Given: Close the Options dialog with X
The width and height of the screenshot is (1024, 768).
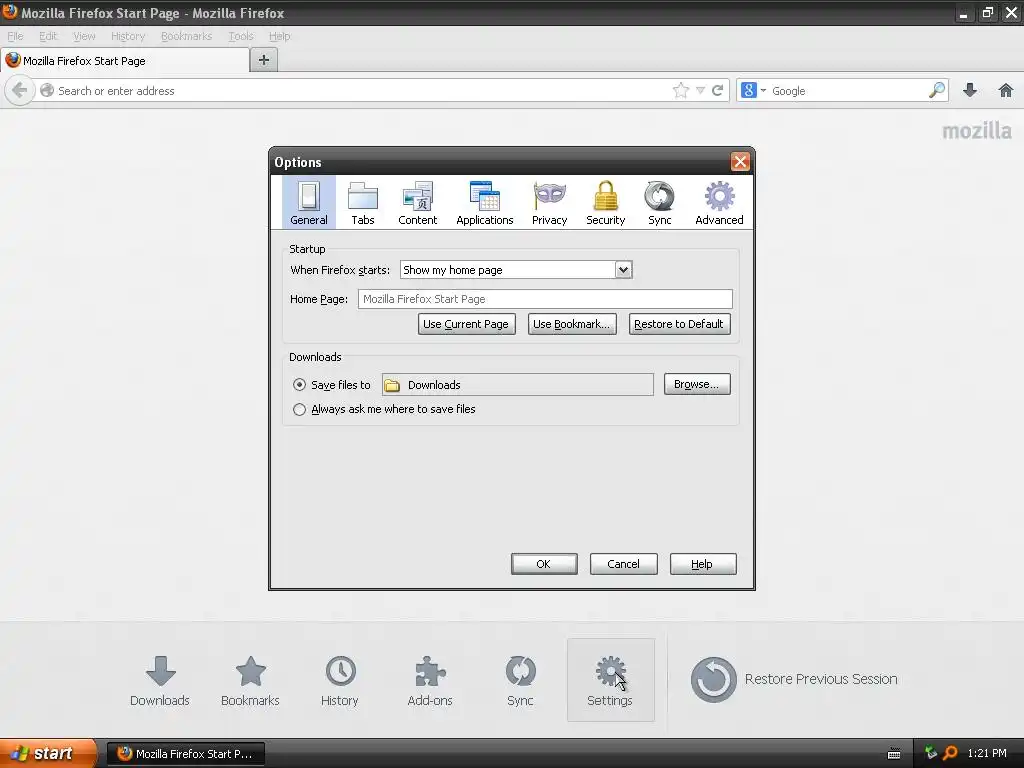Looking at the screenshot, I should (740, 161).
